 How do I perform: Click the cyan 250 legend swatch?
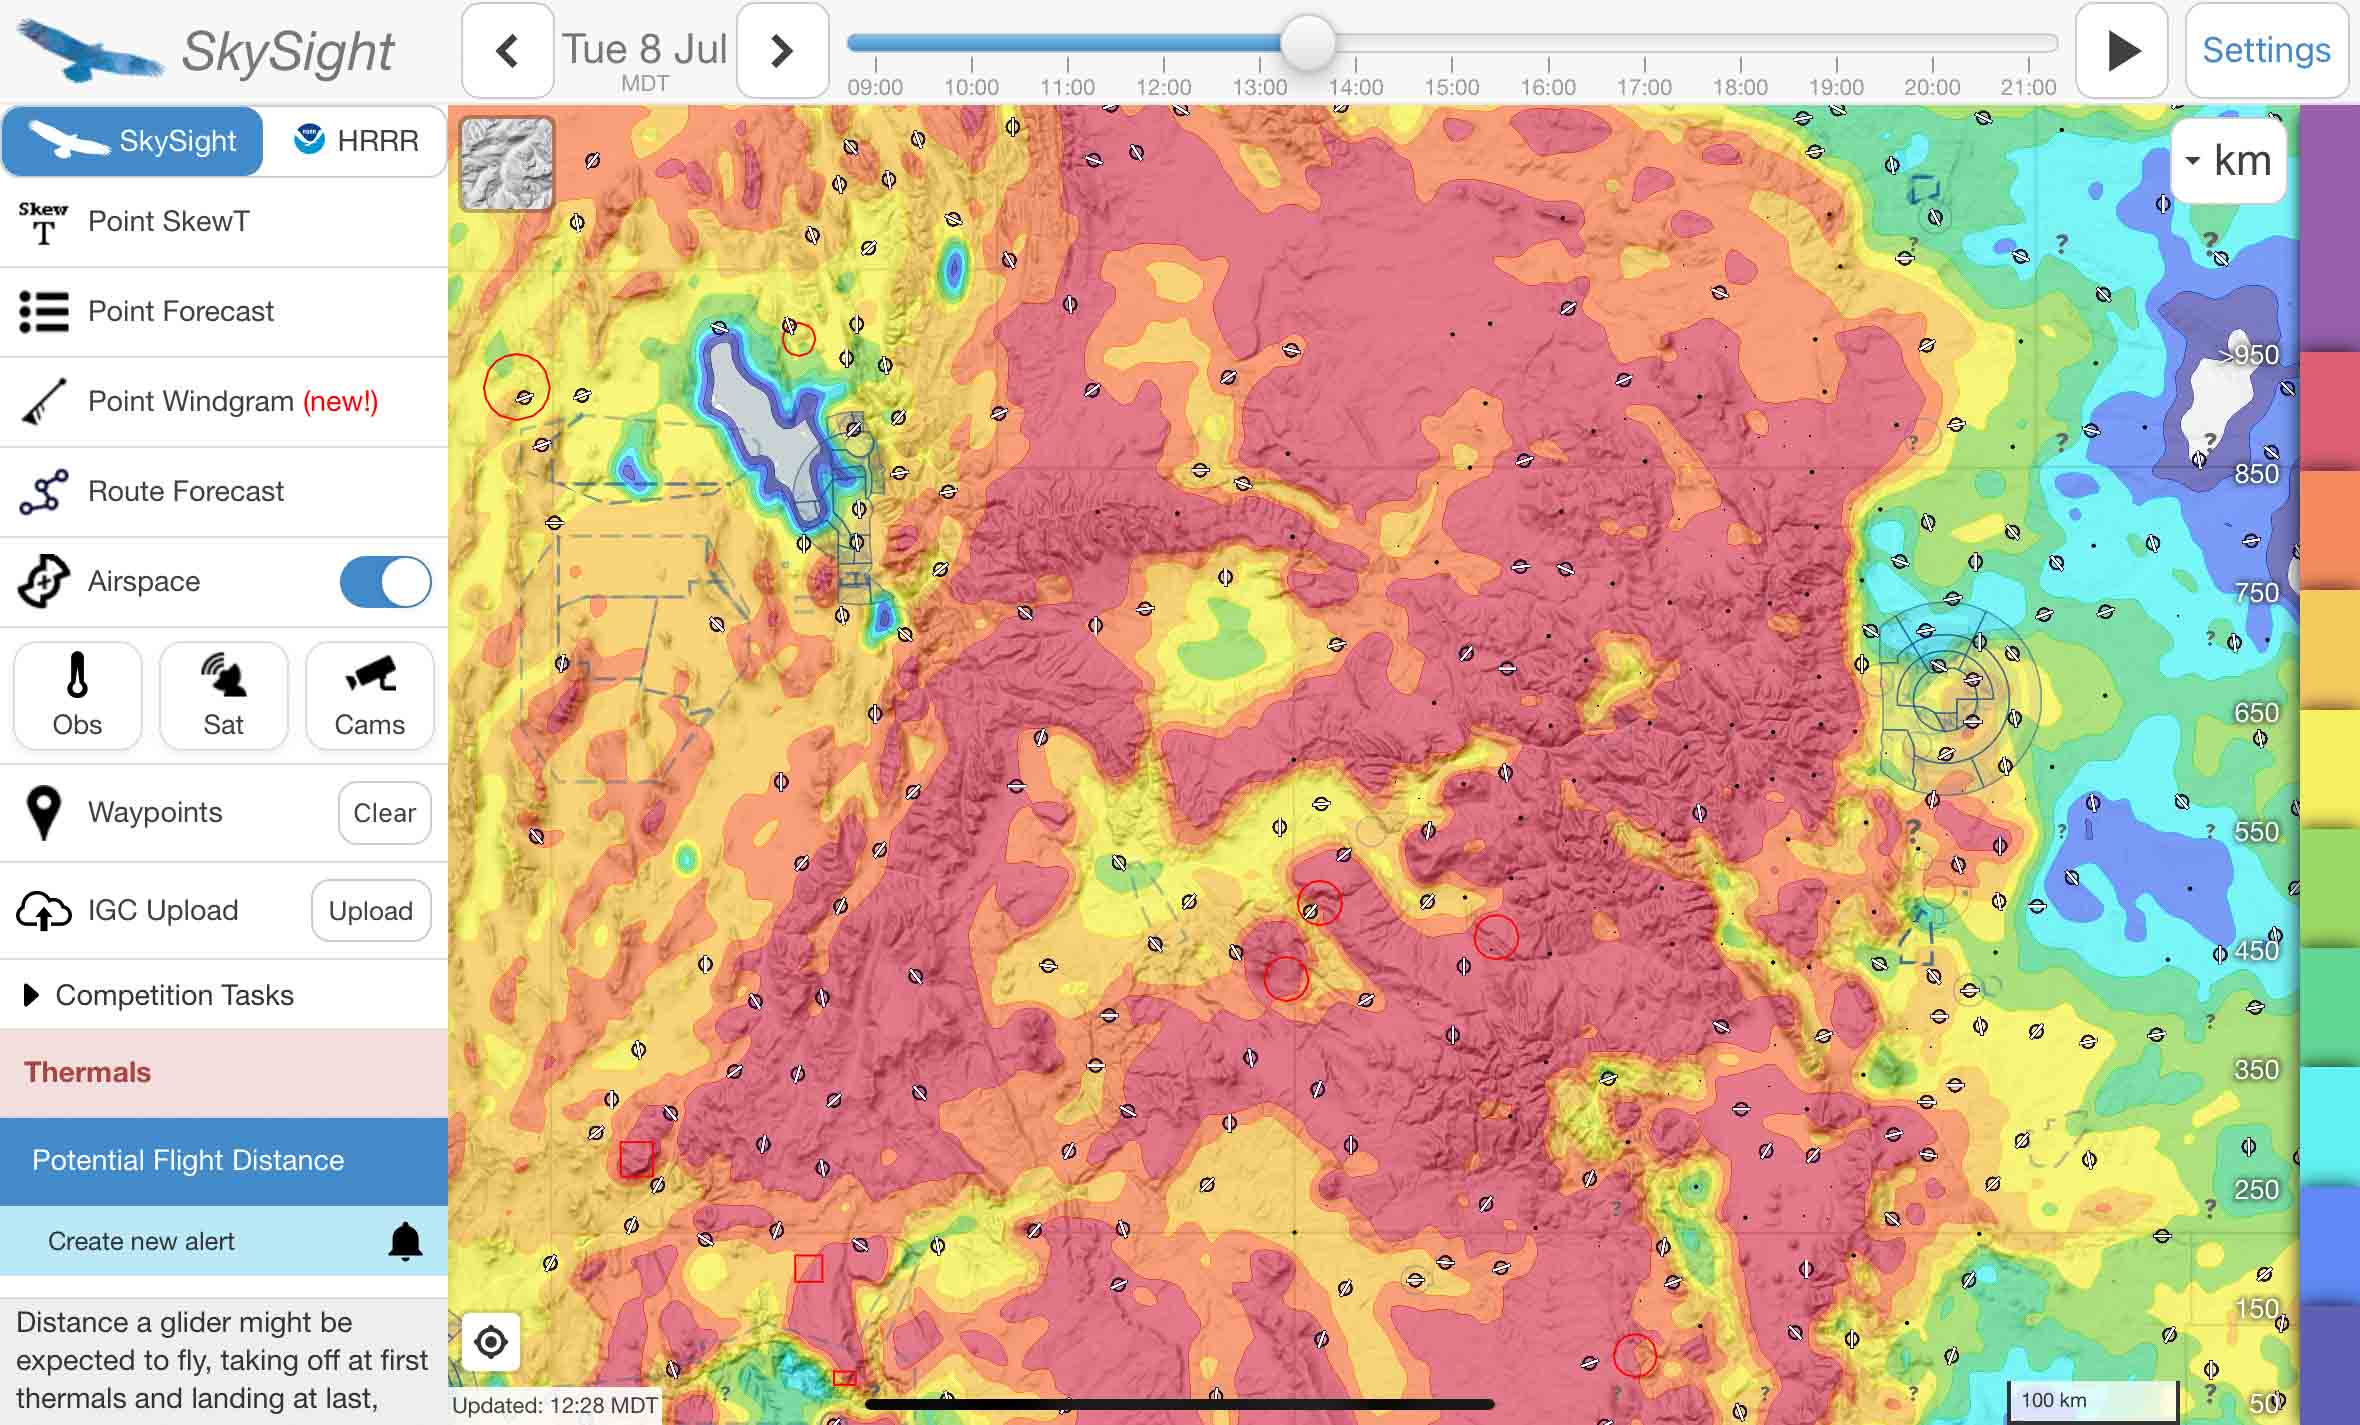click(2330, 1127)
